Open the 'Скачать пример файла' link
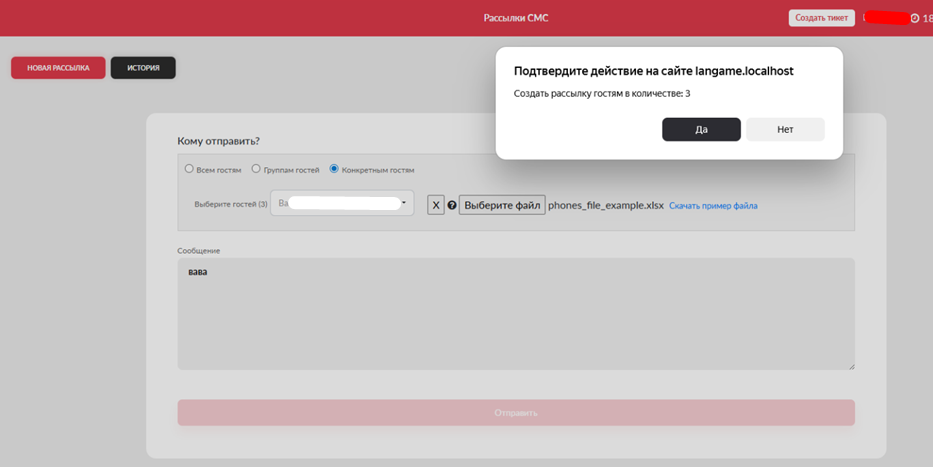This screenshot has width=933, height=467. point(713,206)
